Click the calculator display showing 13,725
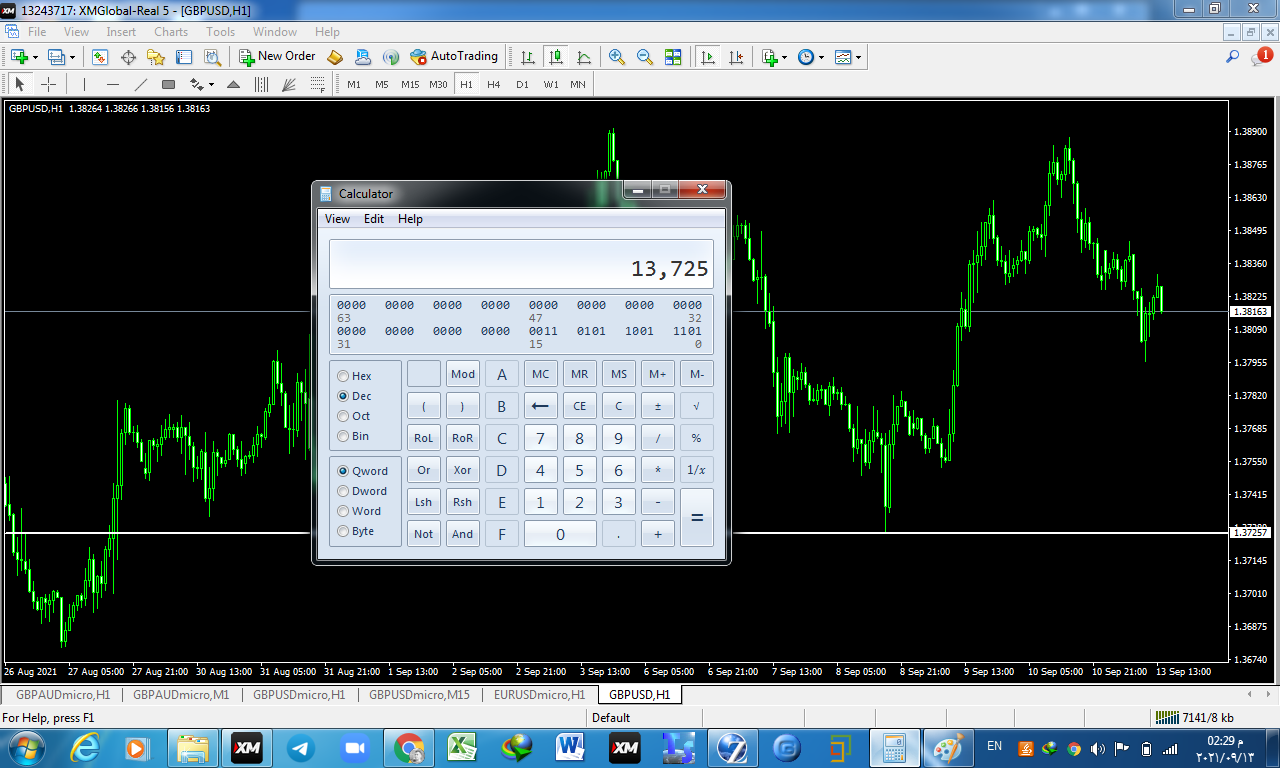This screenshot has width=1280, height=768. click(x=521, y=265)
